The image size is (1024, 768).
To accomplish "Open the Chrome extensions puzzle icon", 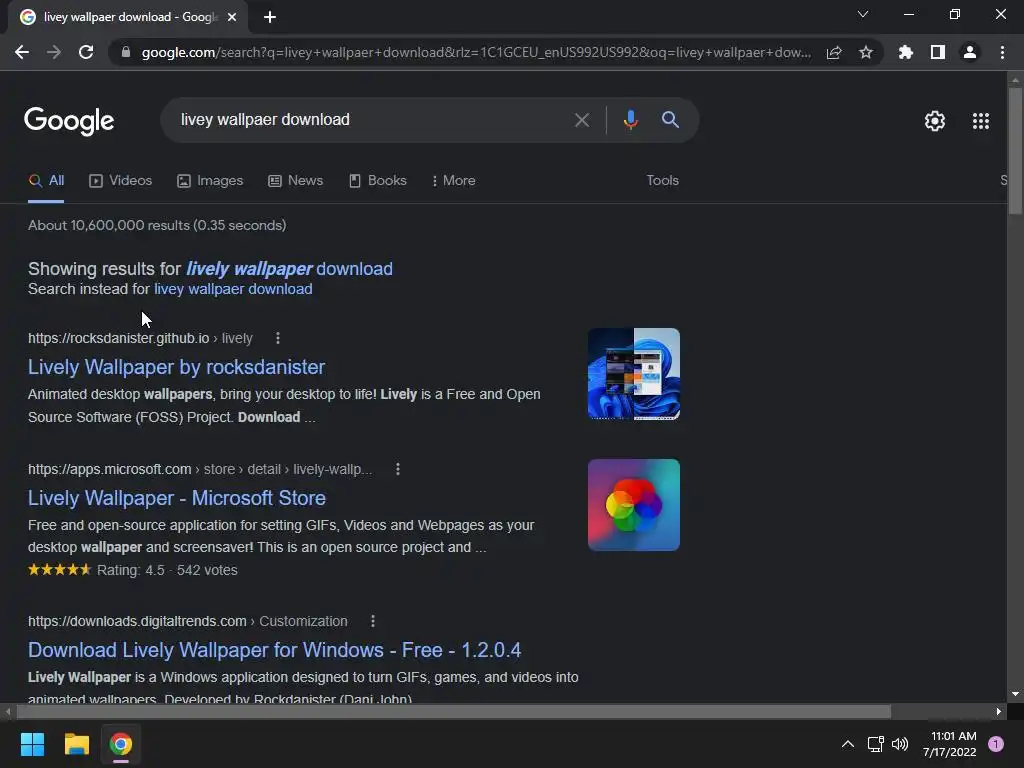I will pyautogui.click(x=905, y=52).
